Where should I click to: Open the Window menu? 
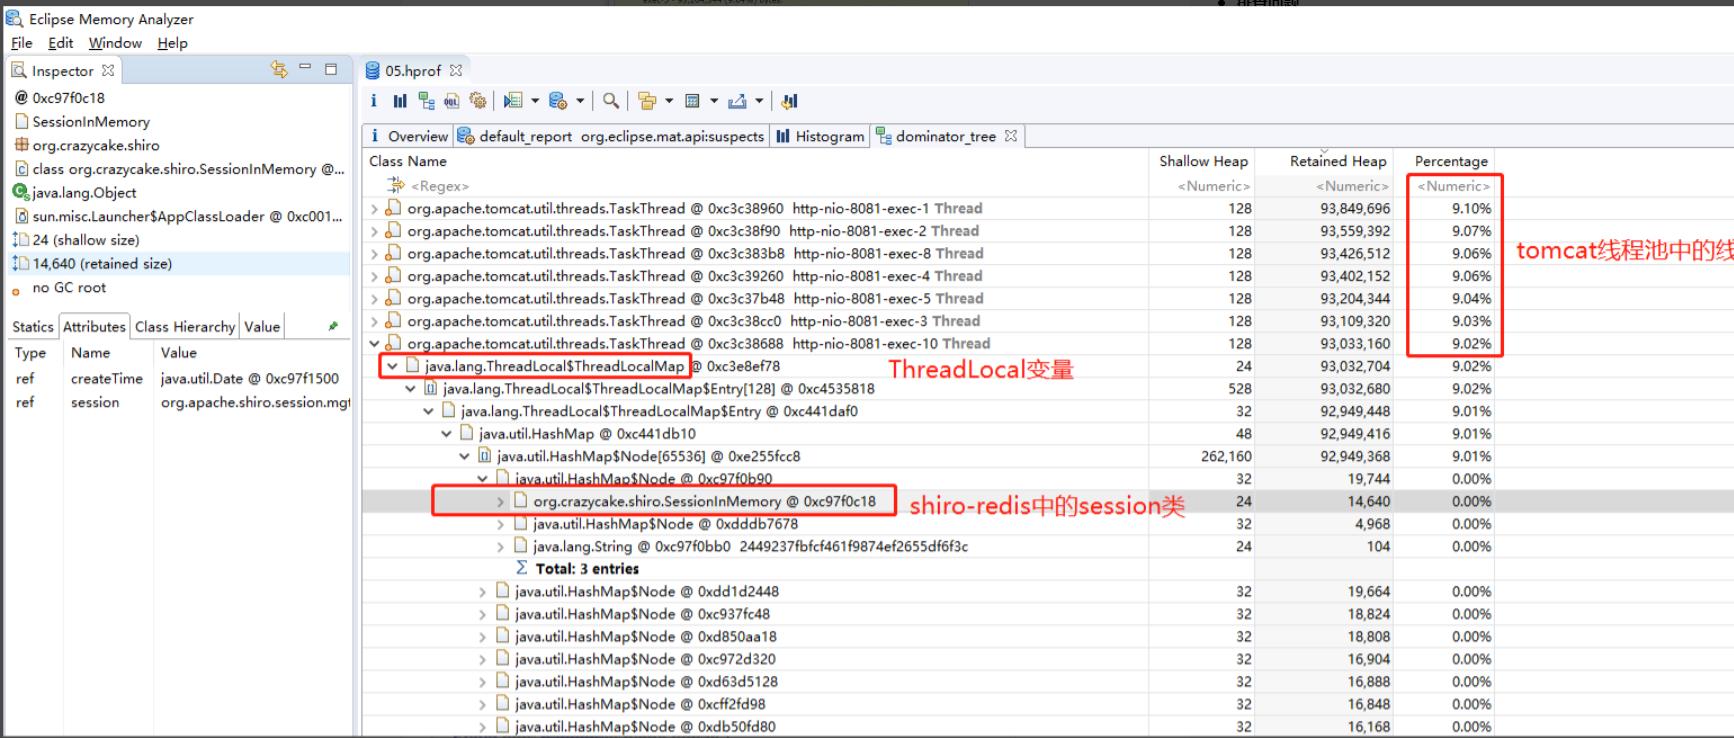[115, 43]
